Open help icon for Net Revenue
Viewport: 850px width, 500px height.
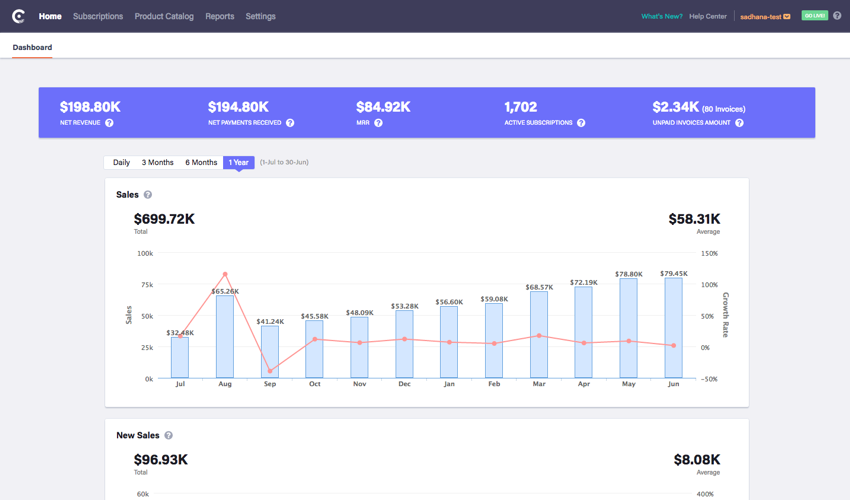[109, 123]
